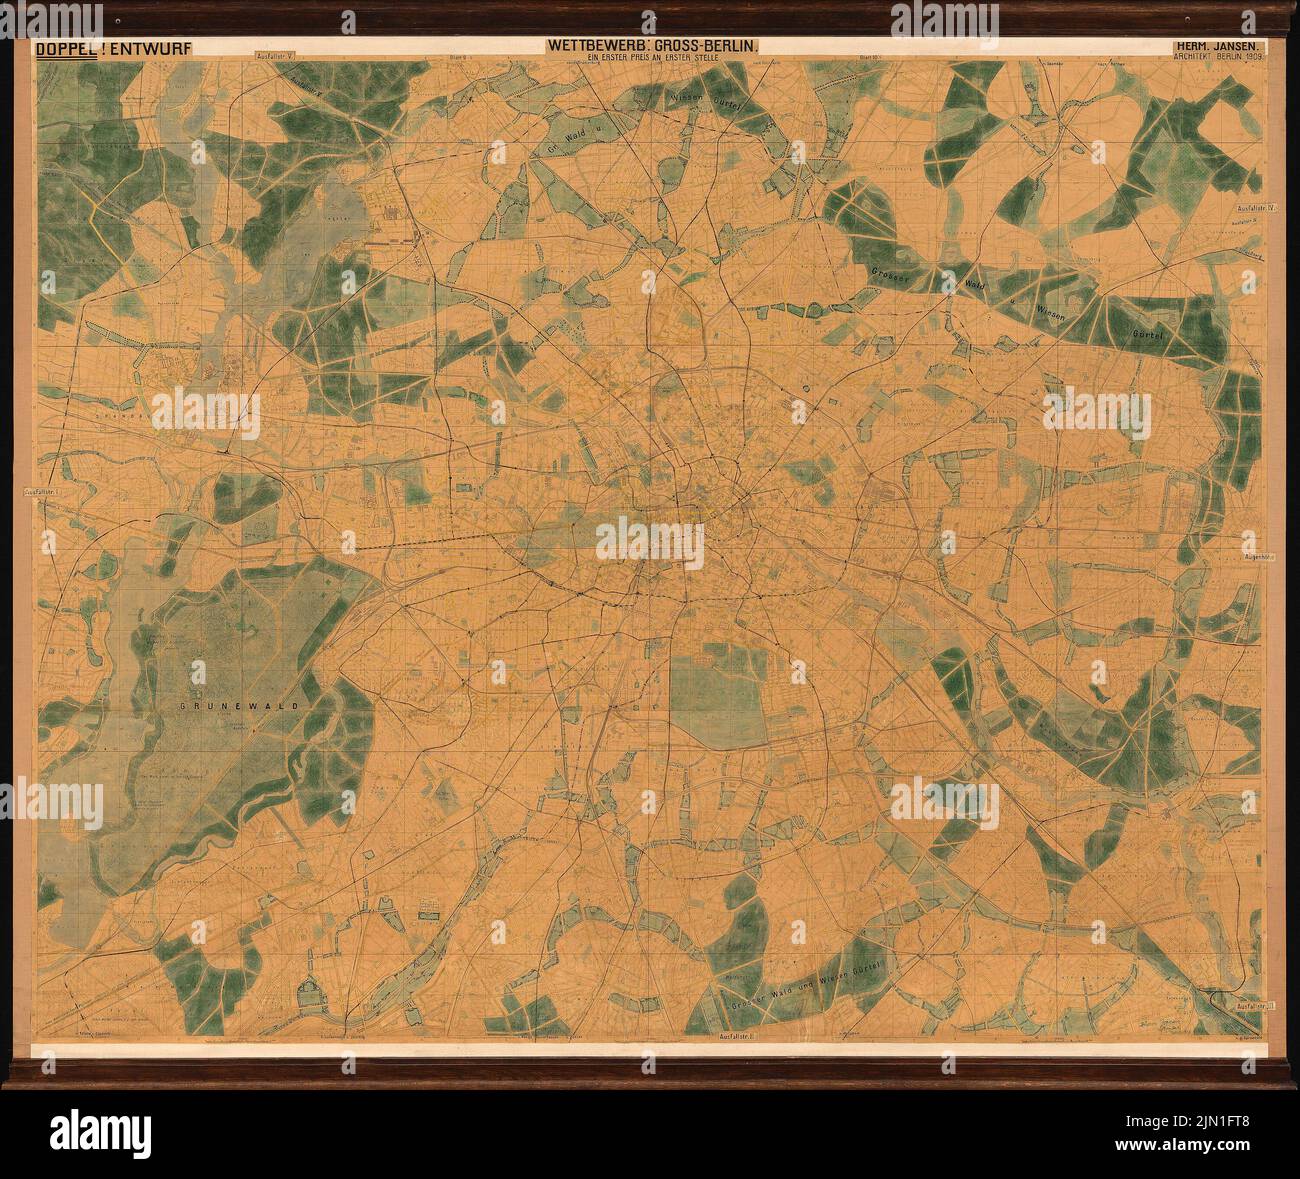The image size is (1300, 1179).
Task: Select the WETTBEWERB: GROSS-BERLIN heading
Action: click(650, 47)
